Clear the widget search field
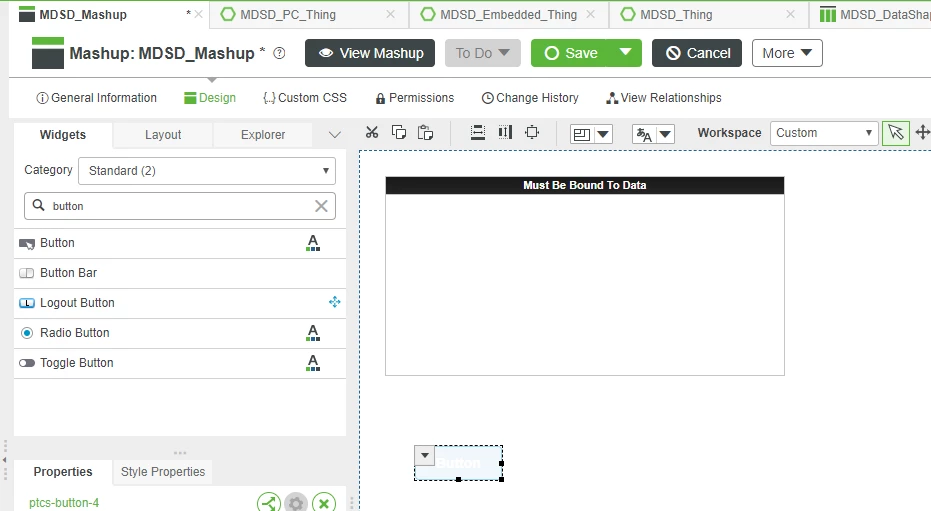Screen dimensions: 931x511 (321, 206)
